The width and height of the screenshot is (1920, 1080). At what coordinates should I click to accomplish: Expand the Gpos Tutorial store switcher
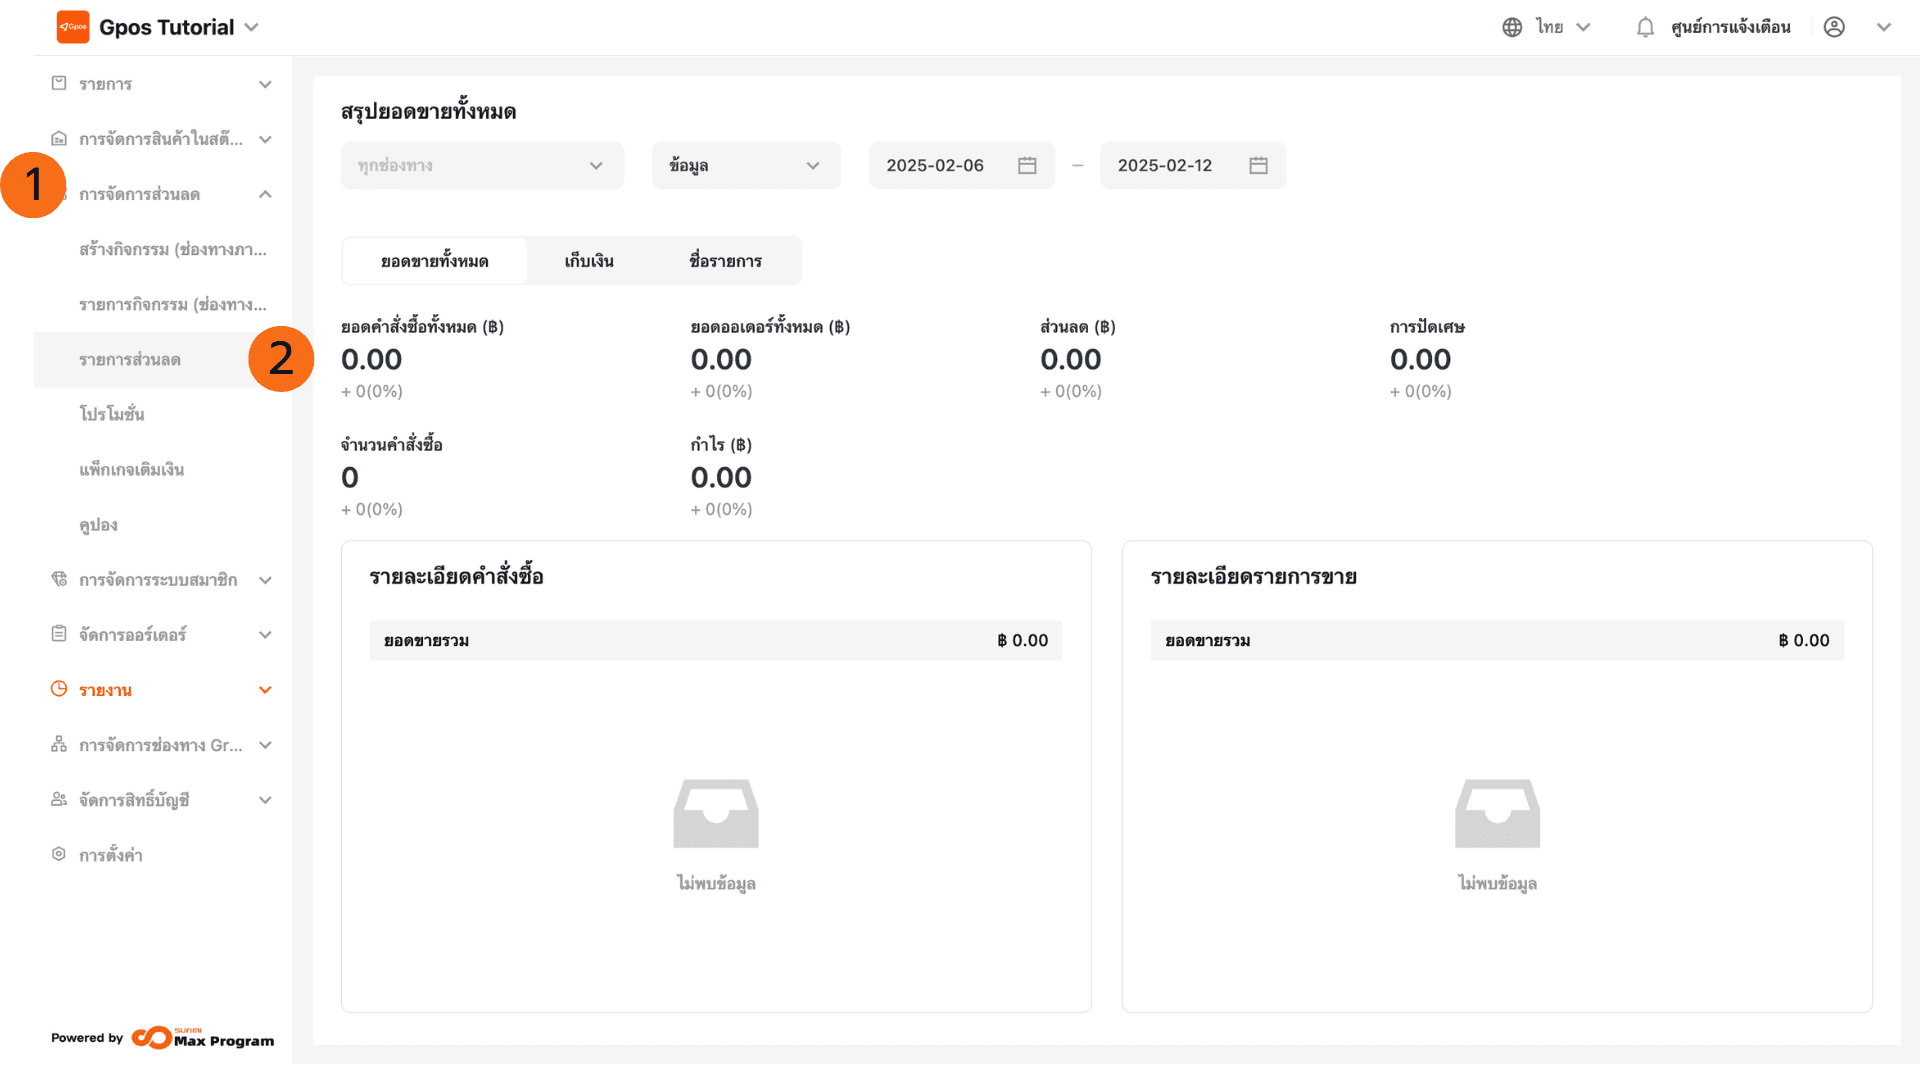point(251,27)
